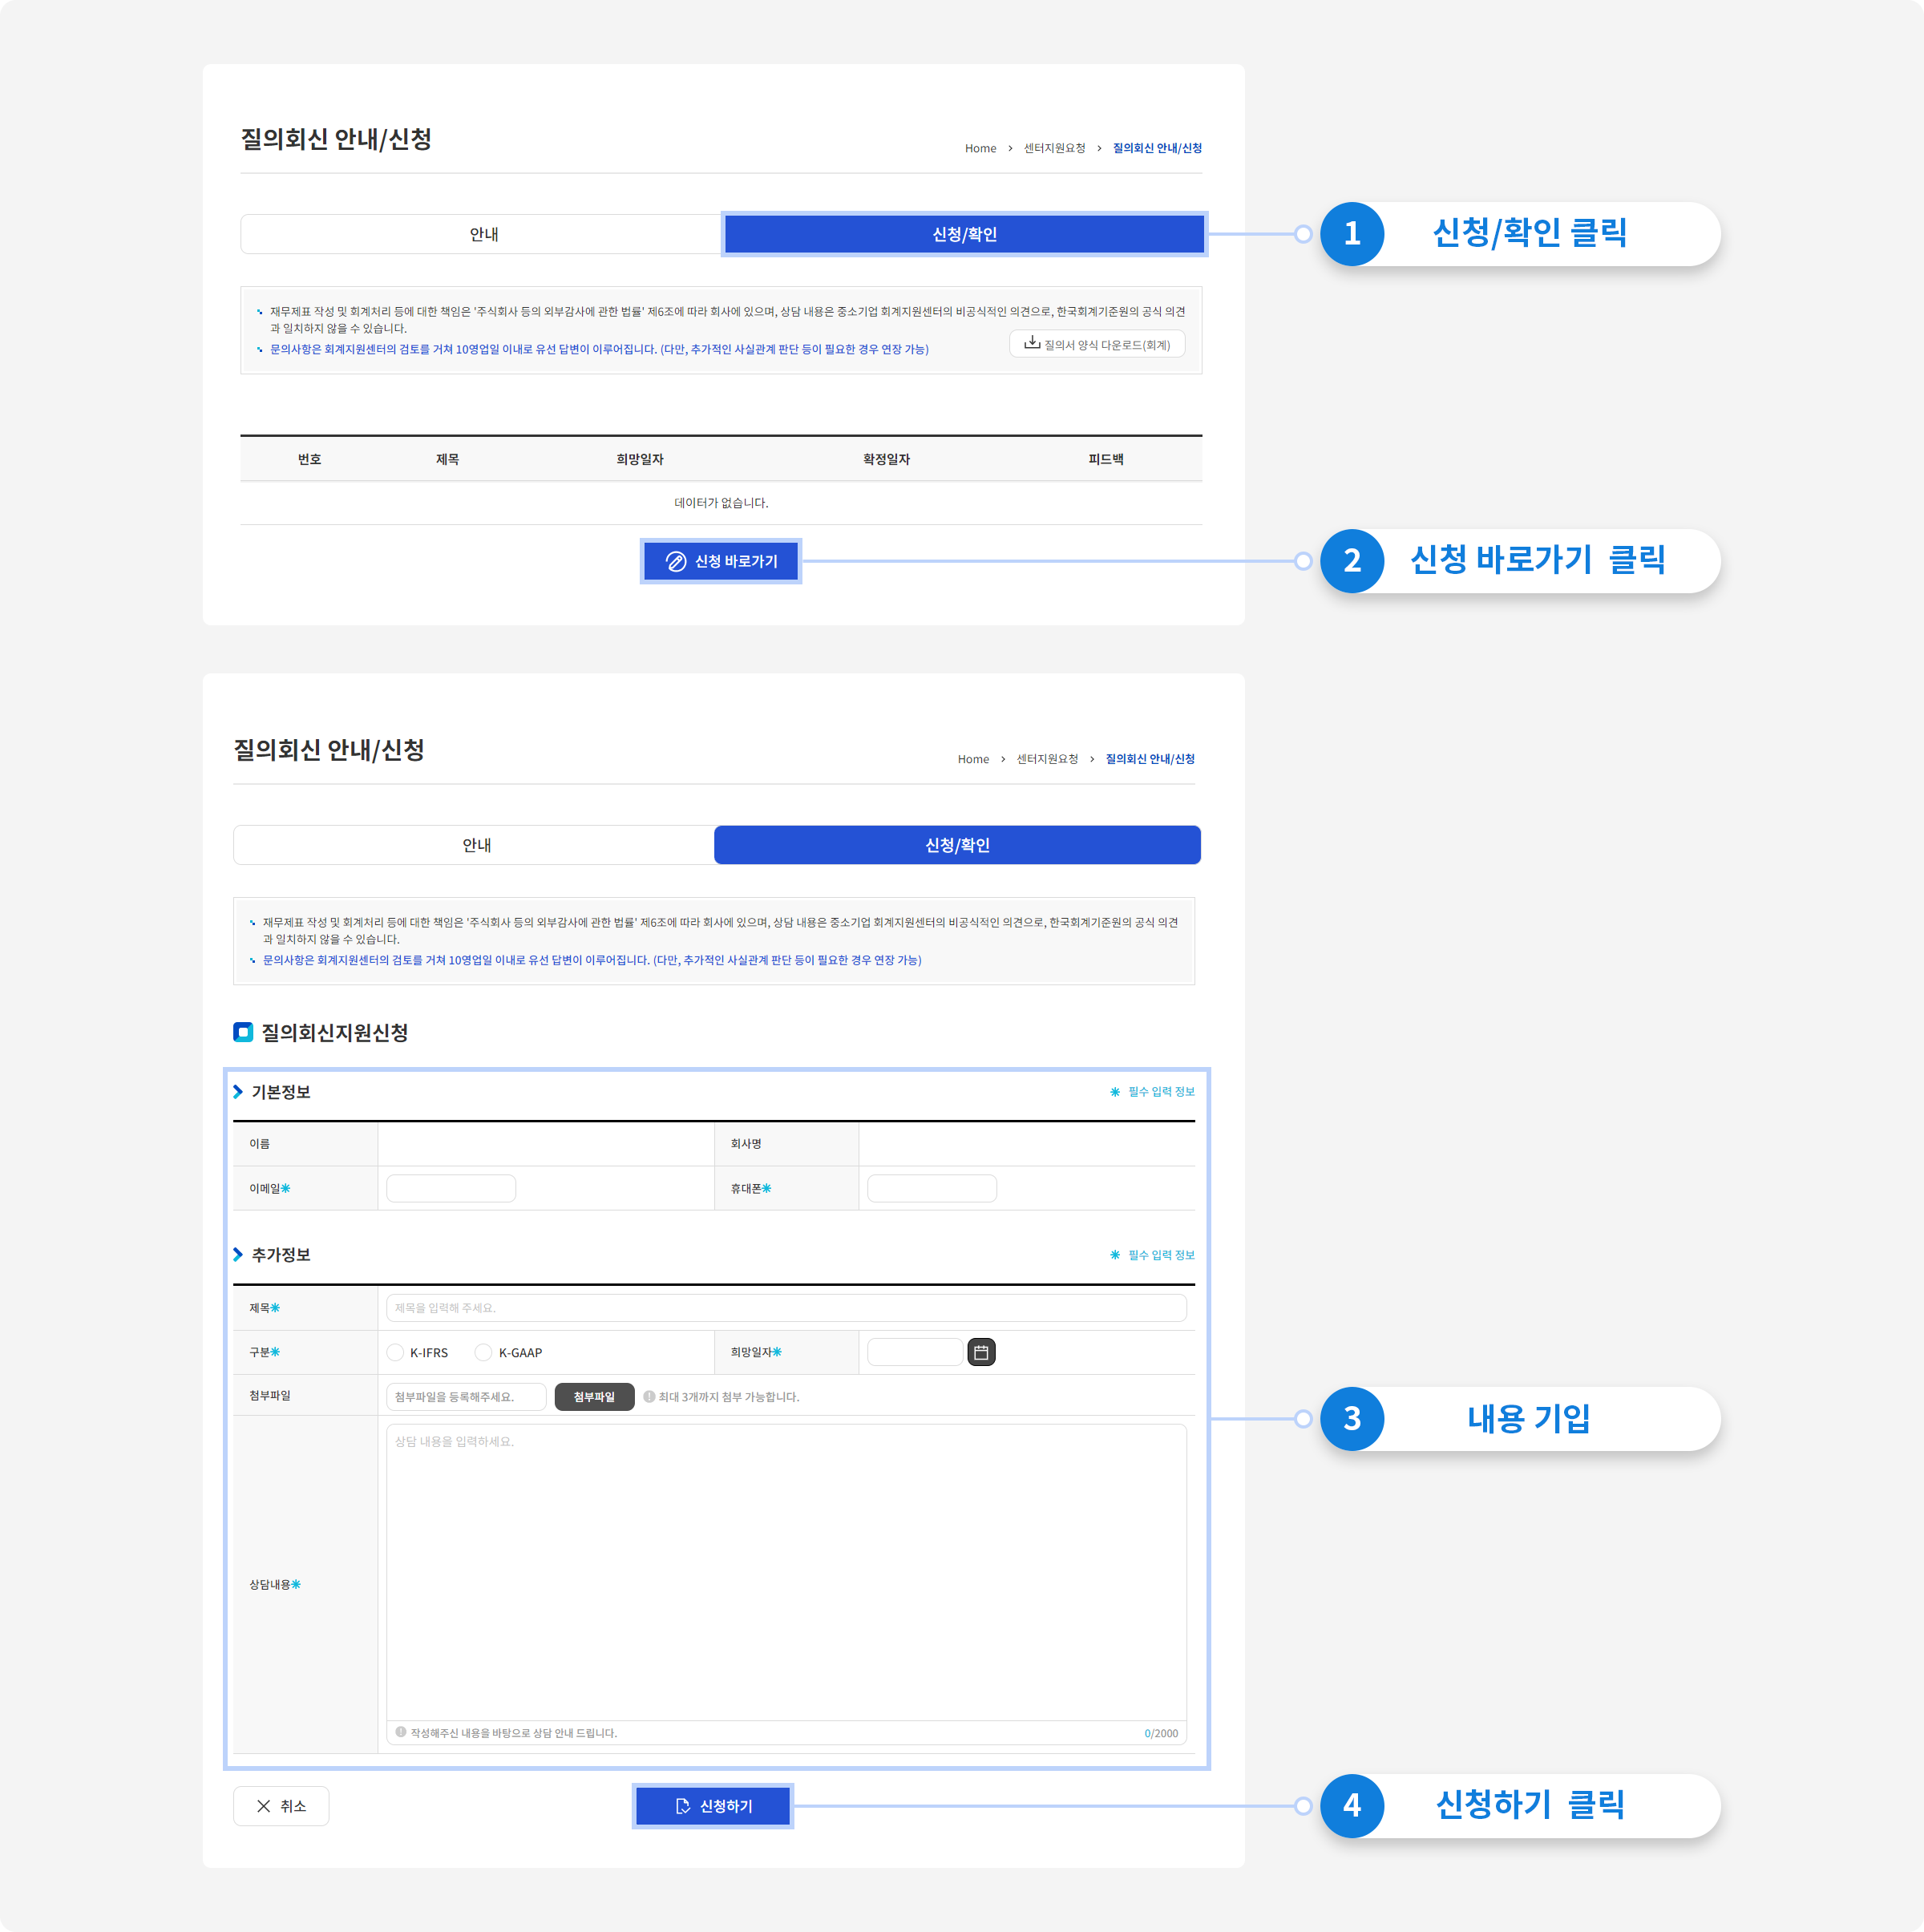
Task: Download 질의서 양식 다운로드(회계) file
Action: point(1097,344)
